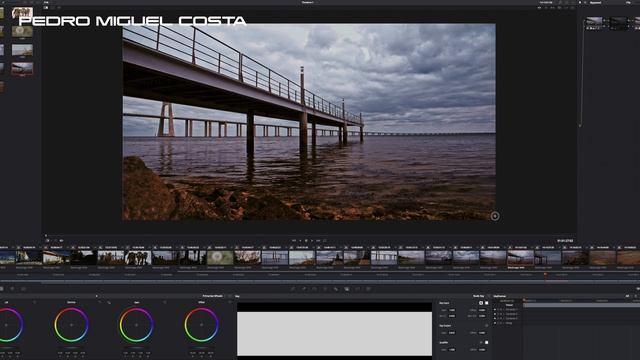This screenshot has width=640, height=360.
Task: Click the Key Input Gain value field
Action: click(x=452, y=310)
